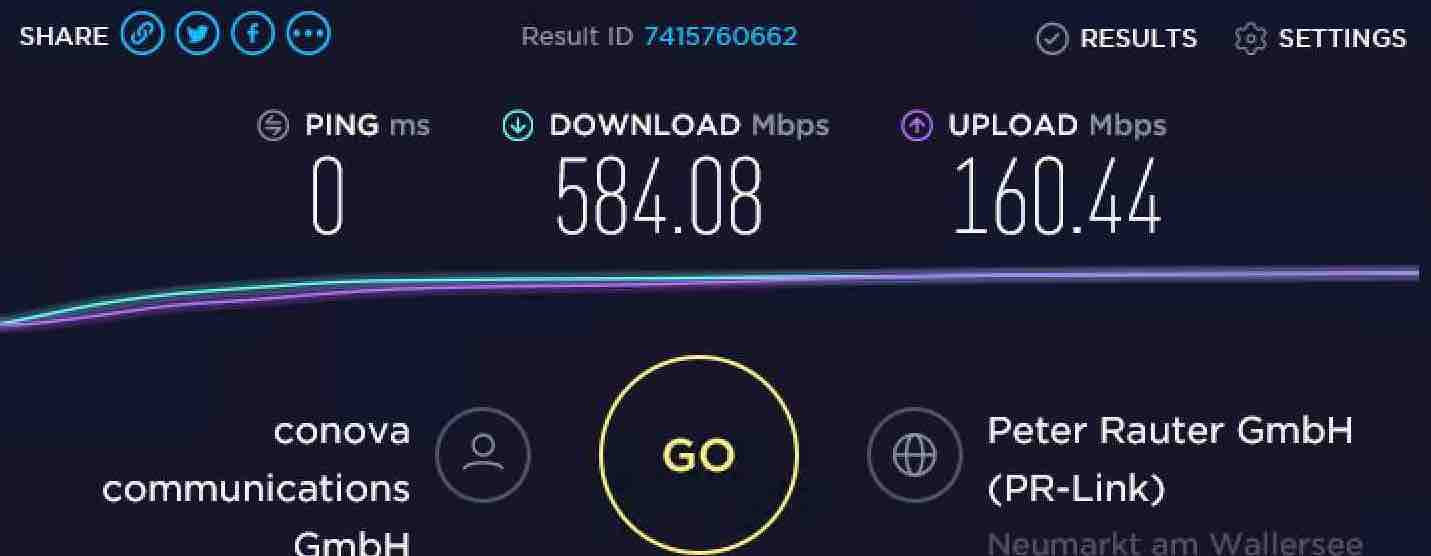
Task: Open more share options ellipsis
Action: [308, 35]
